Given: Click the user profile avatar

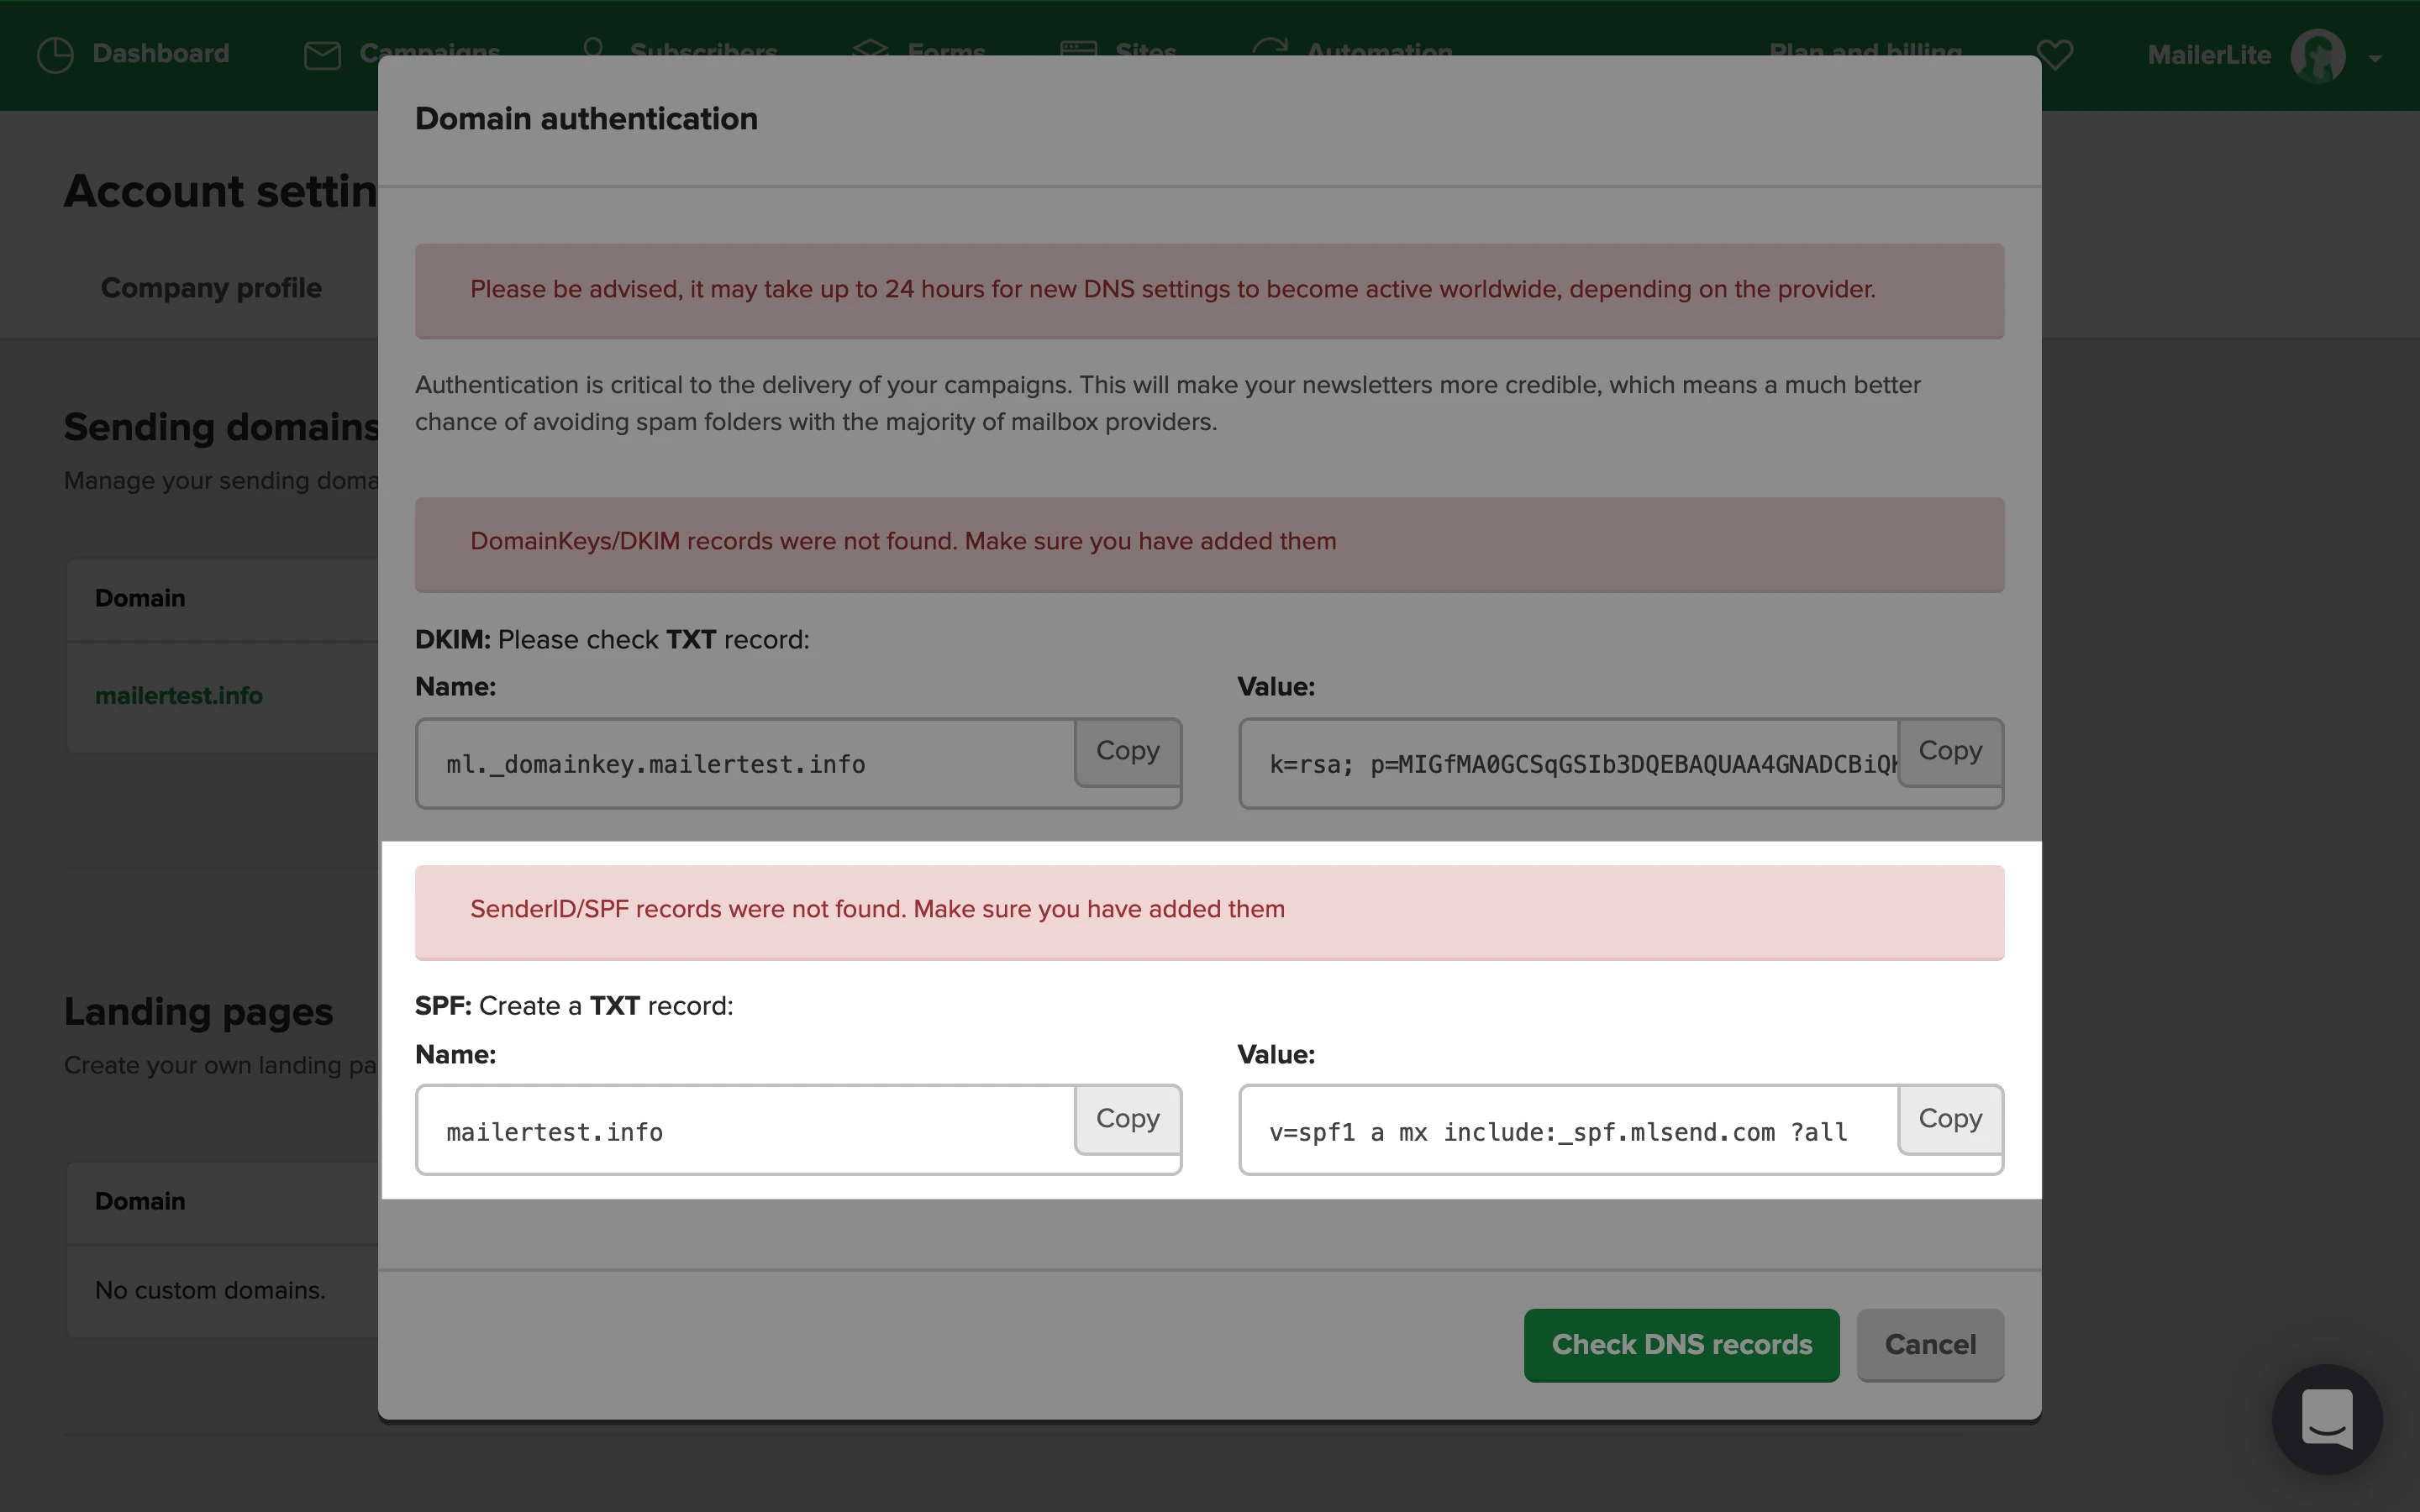Looking at the screenshot, I should coord(2317,55).
